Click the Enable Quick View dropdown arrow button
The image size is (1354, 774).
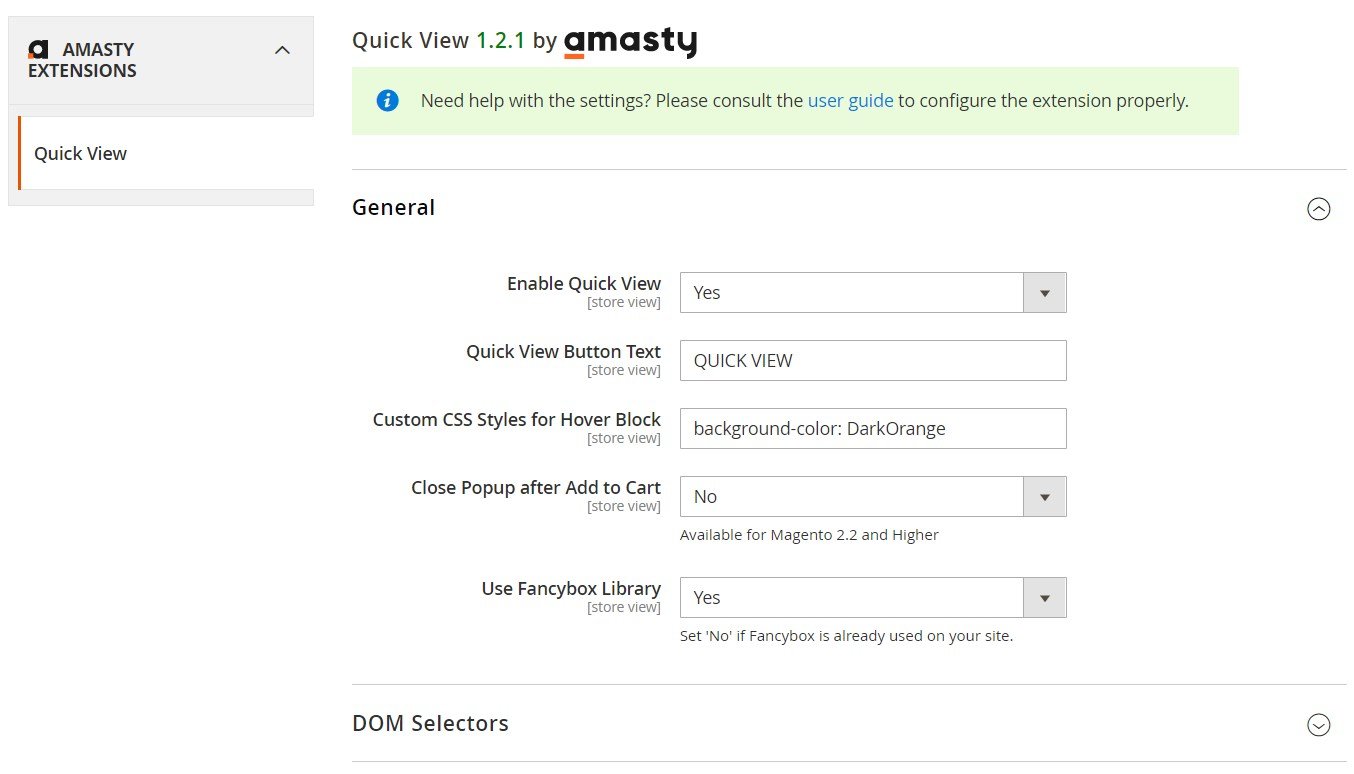tap(1045, 293)
